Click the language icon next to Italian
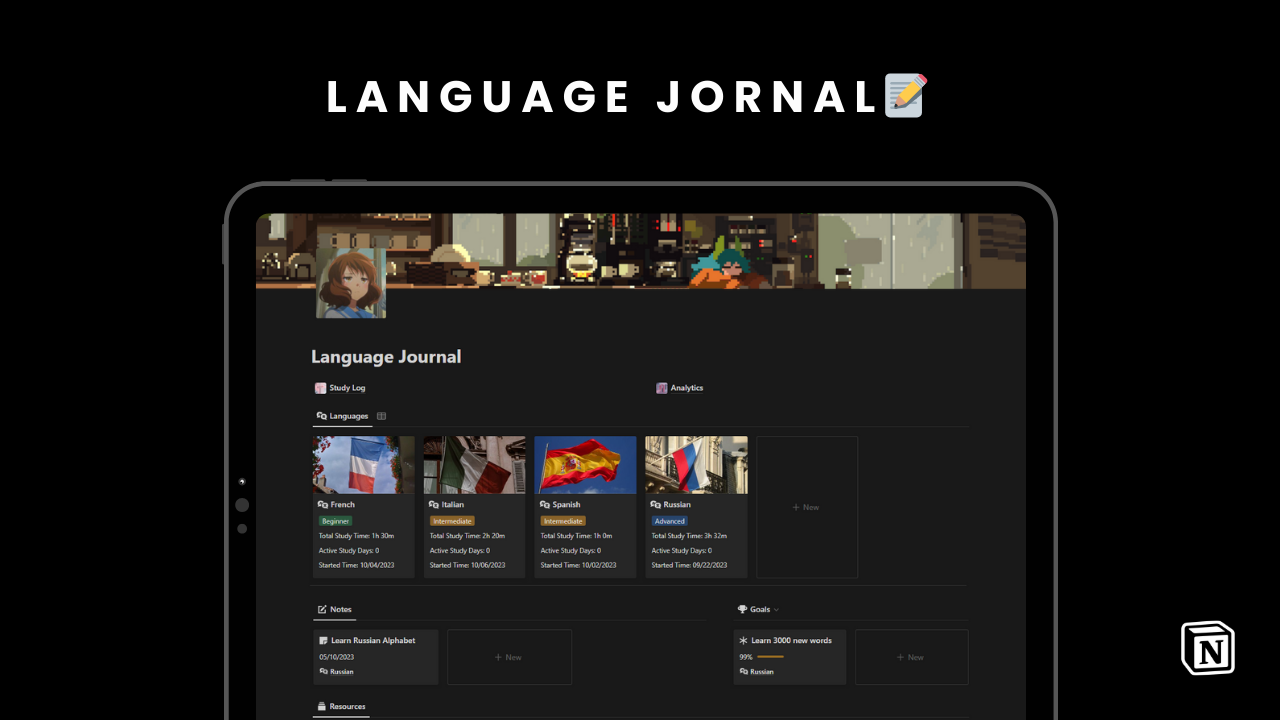Screen dimensions: 1280x720 [434, 505]
